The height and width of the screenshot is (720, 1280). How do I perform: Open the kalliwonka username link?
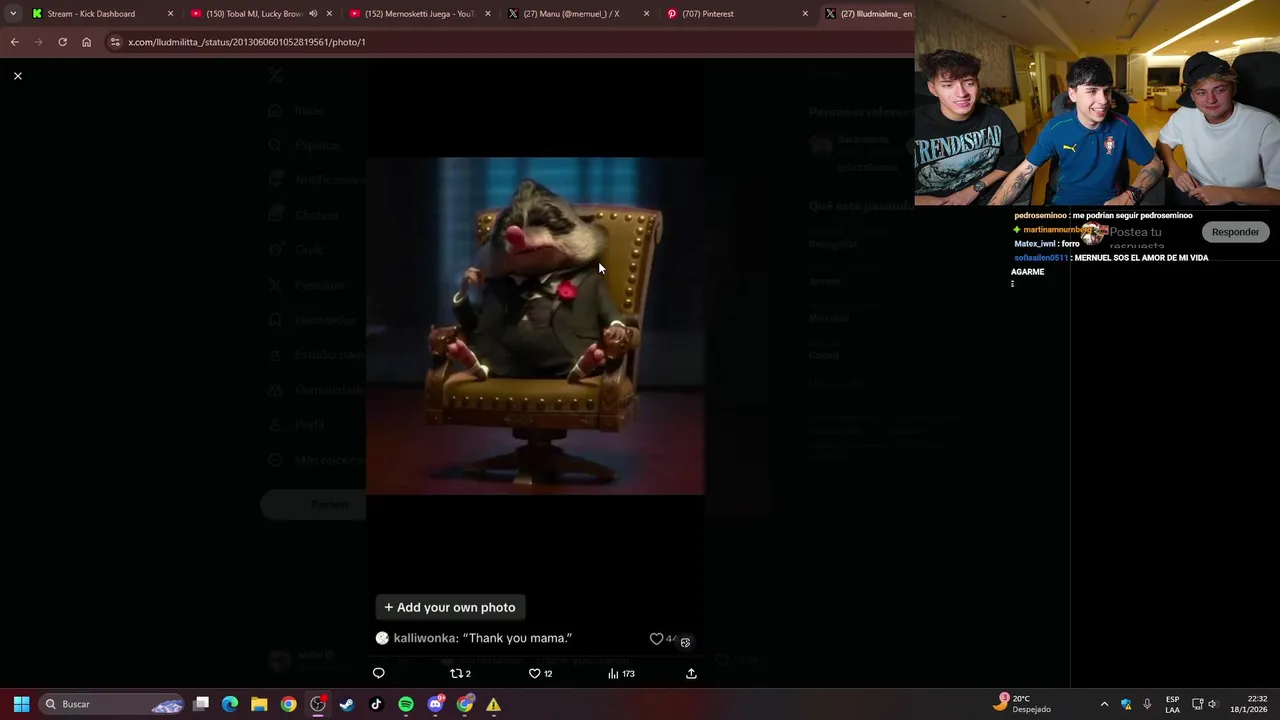[x=425, y=638]
